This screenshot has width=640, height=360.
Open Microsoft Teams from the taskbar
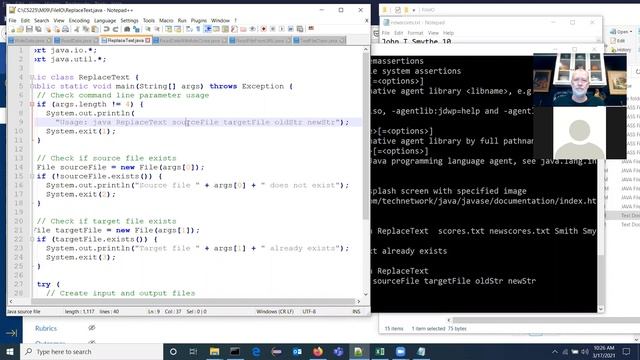[x=338, y=351]
